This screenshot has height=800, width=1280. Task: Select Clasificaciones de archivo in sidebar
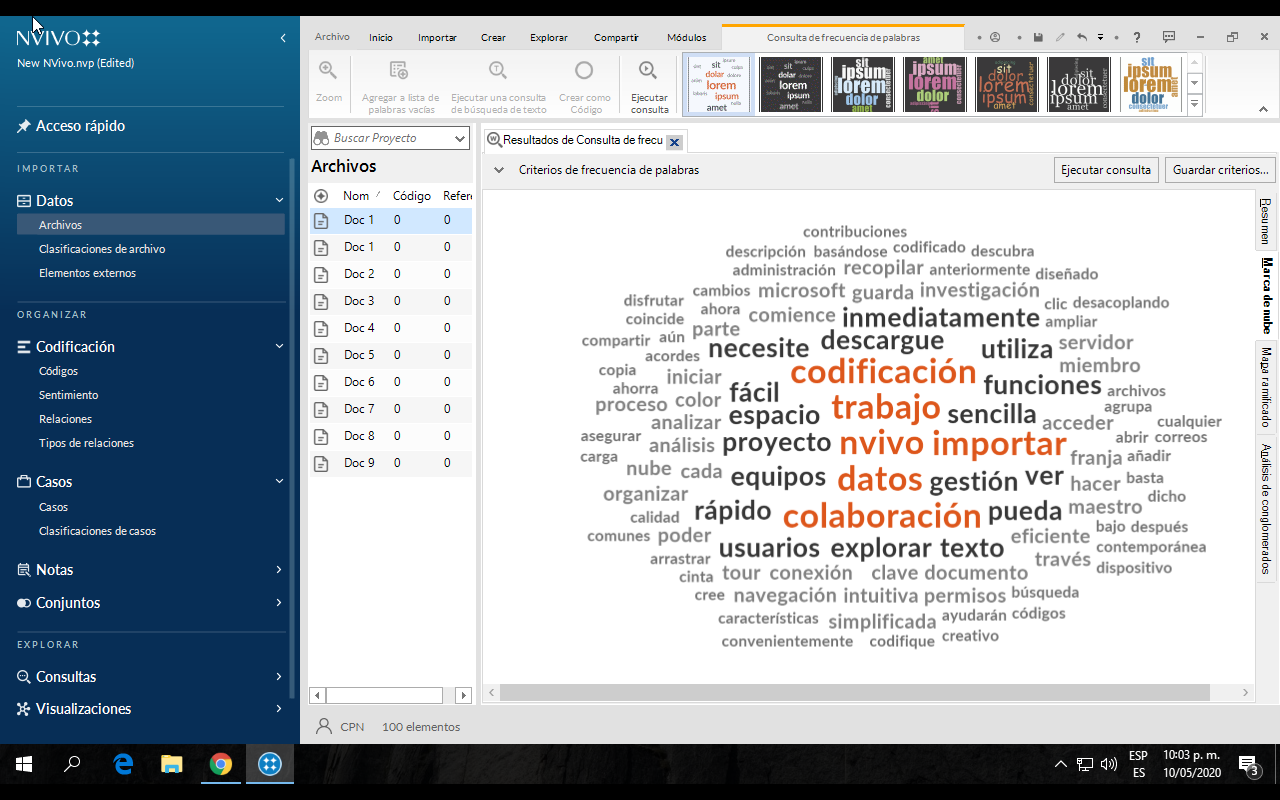coord(102,249)
